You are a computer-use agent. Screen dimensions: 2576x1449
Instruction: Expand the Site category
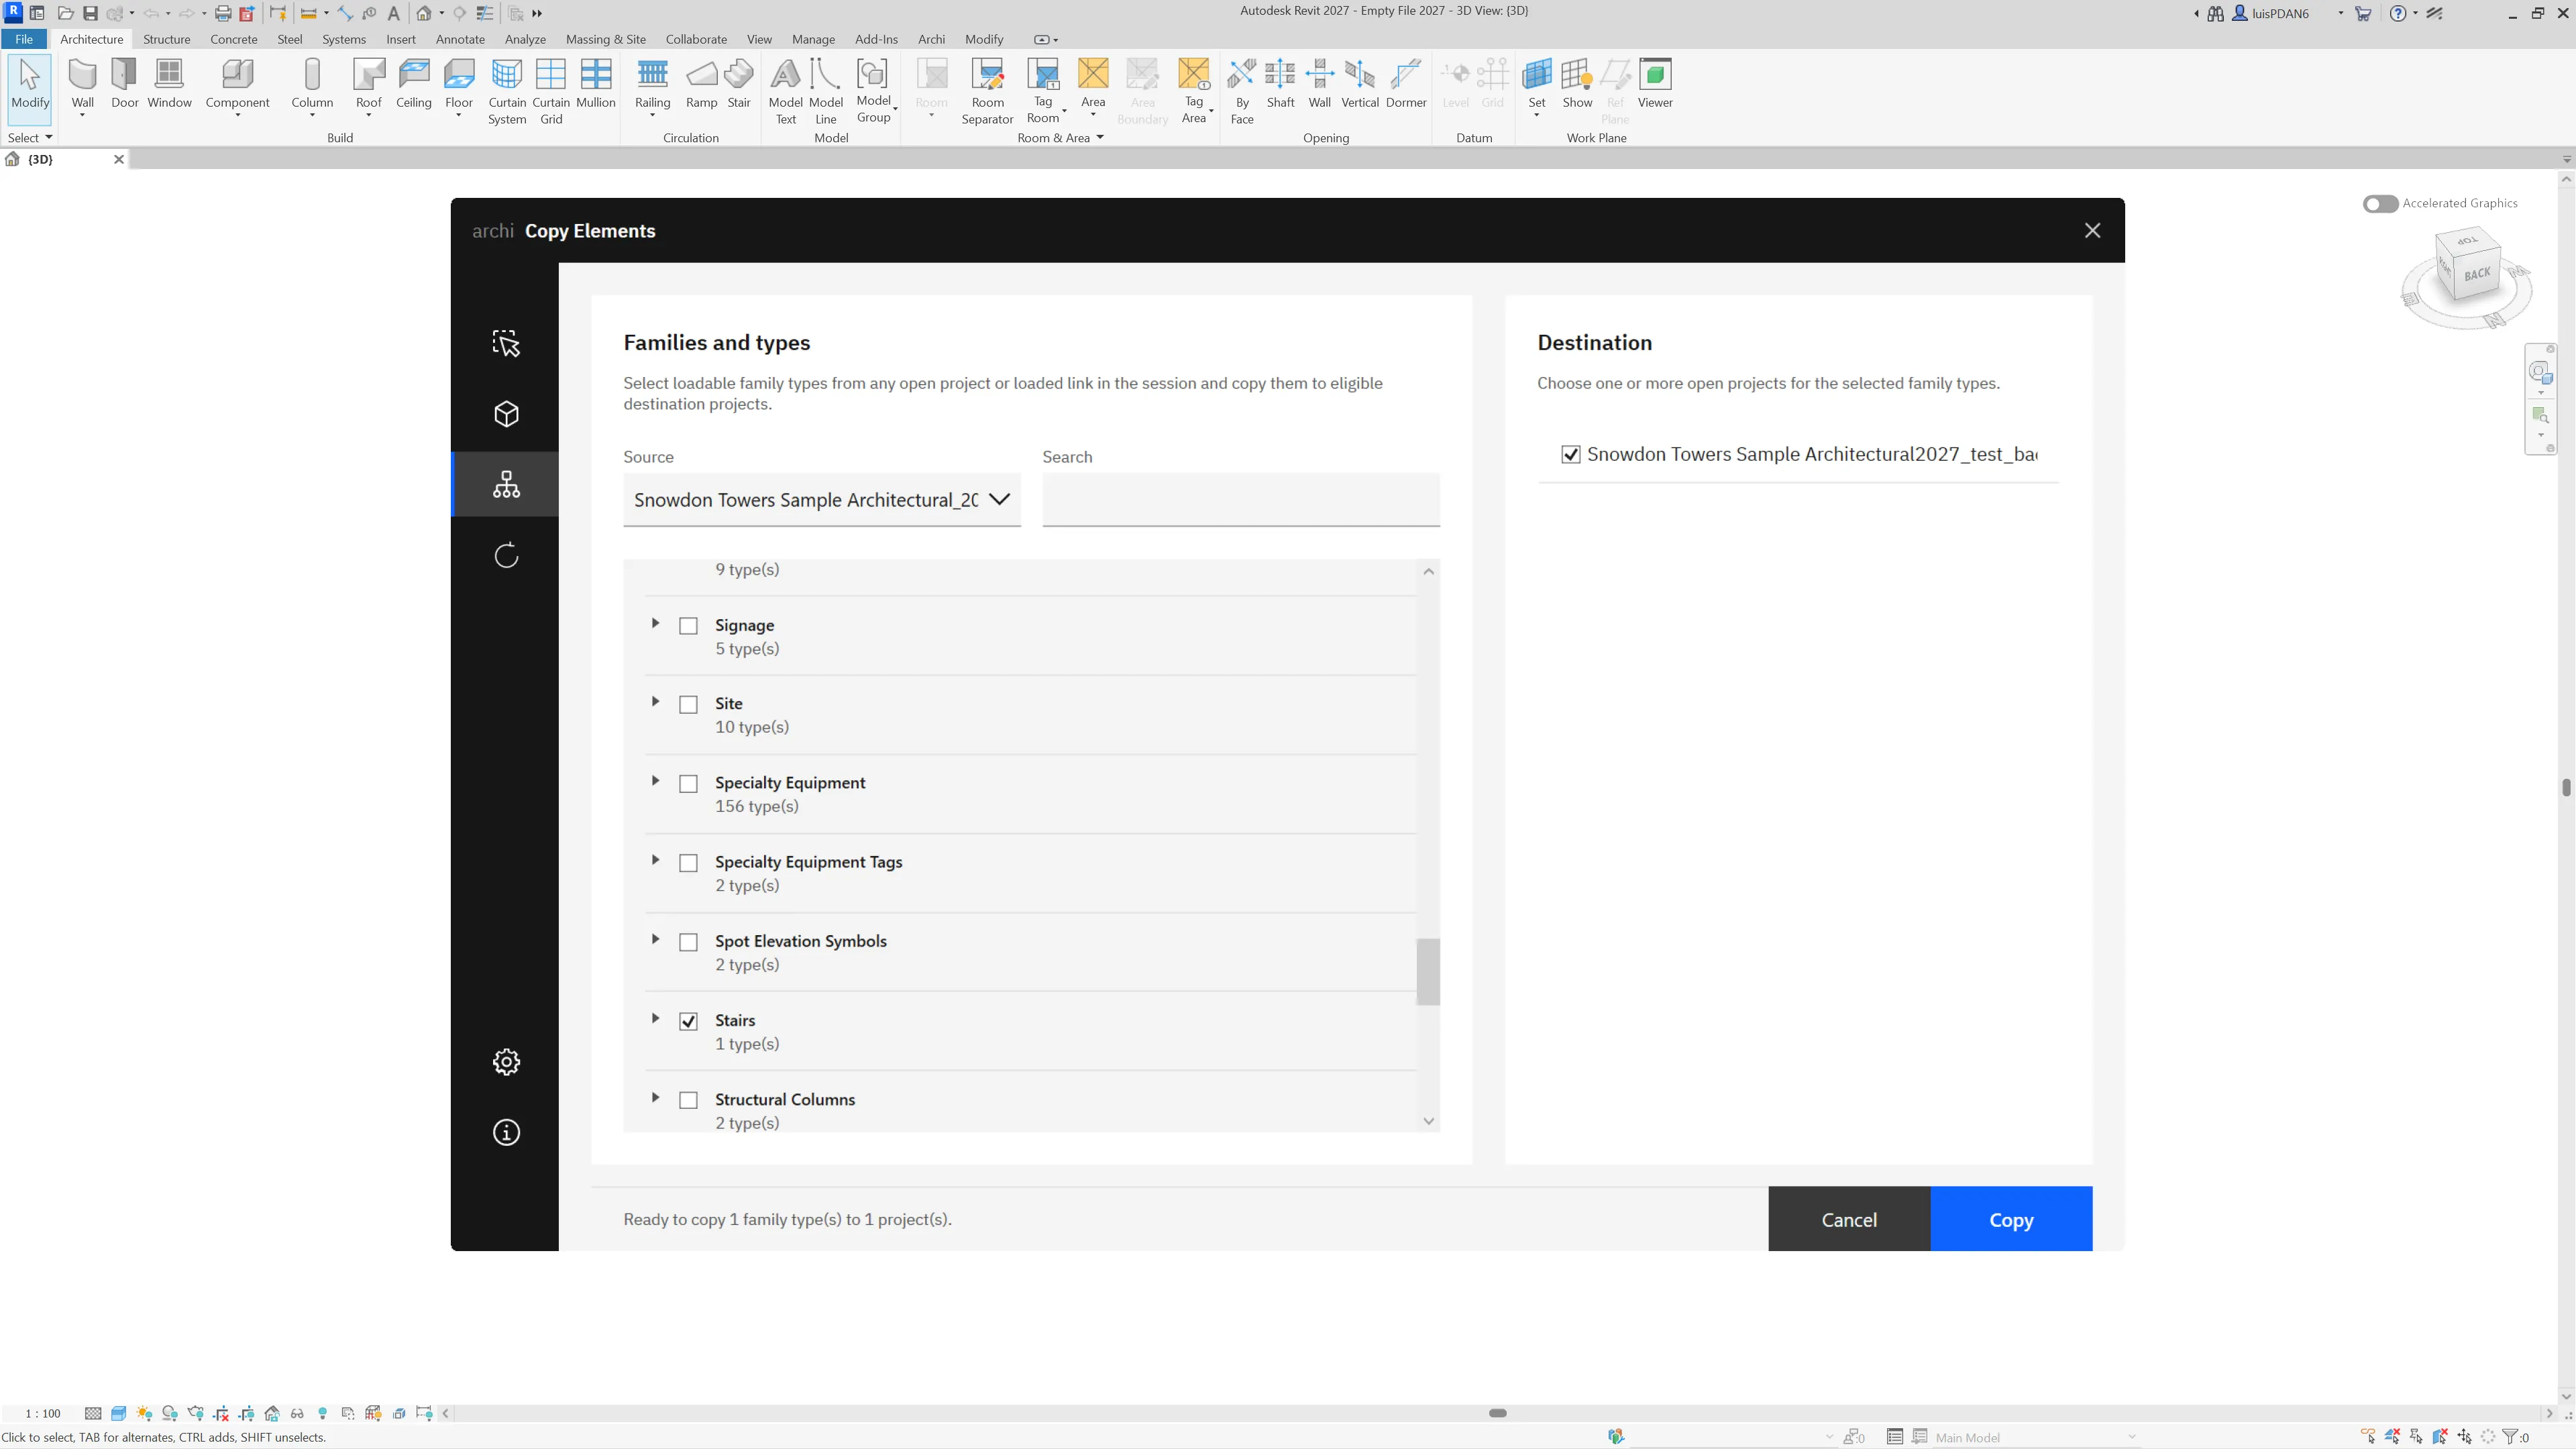[x=655, y=702]
